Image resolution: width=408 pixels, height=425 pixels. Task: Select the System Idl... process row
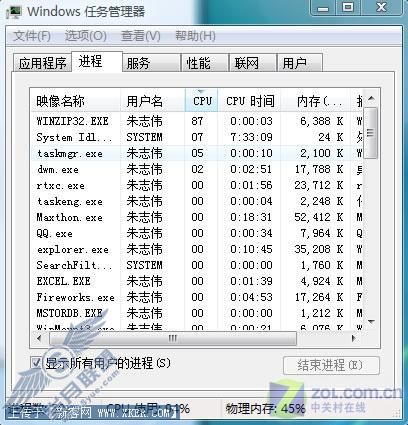click(197, 137)
